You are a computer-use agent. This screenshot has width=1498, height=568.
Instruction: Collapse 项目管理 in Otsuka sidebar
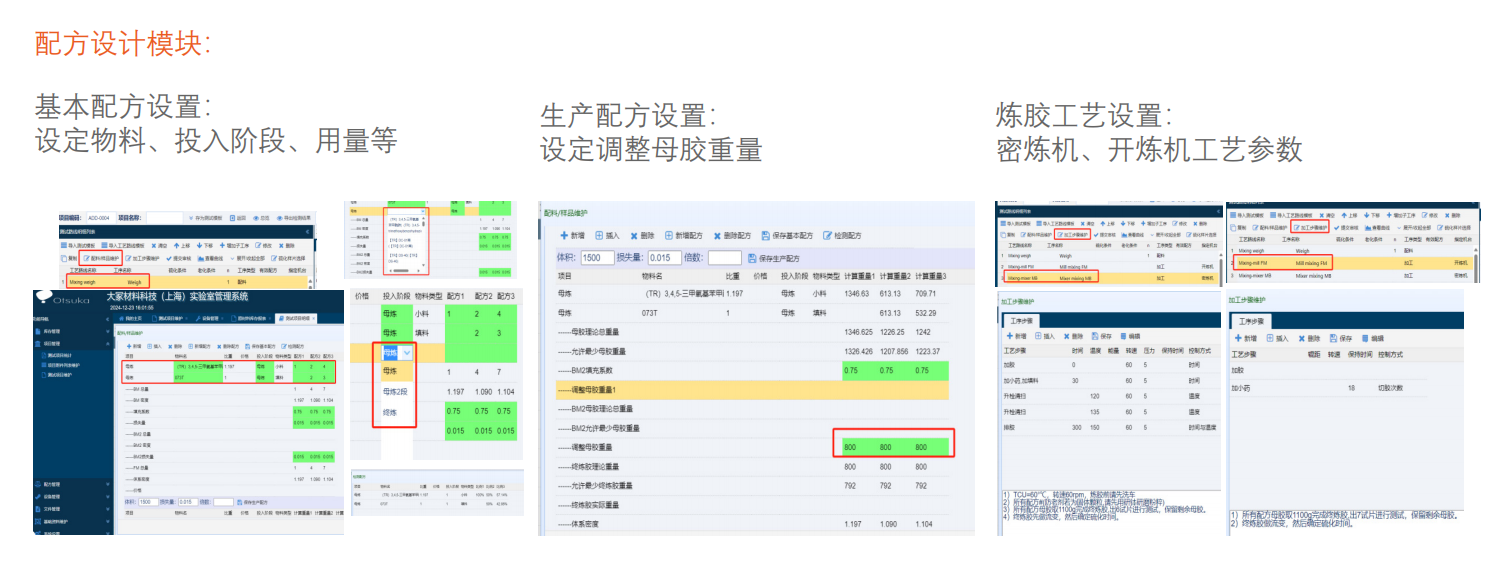coord(72,344)
